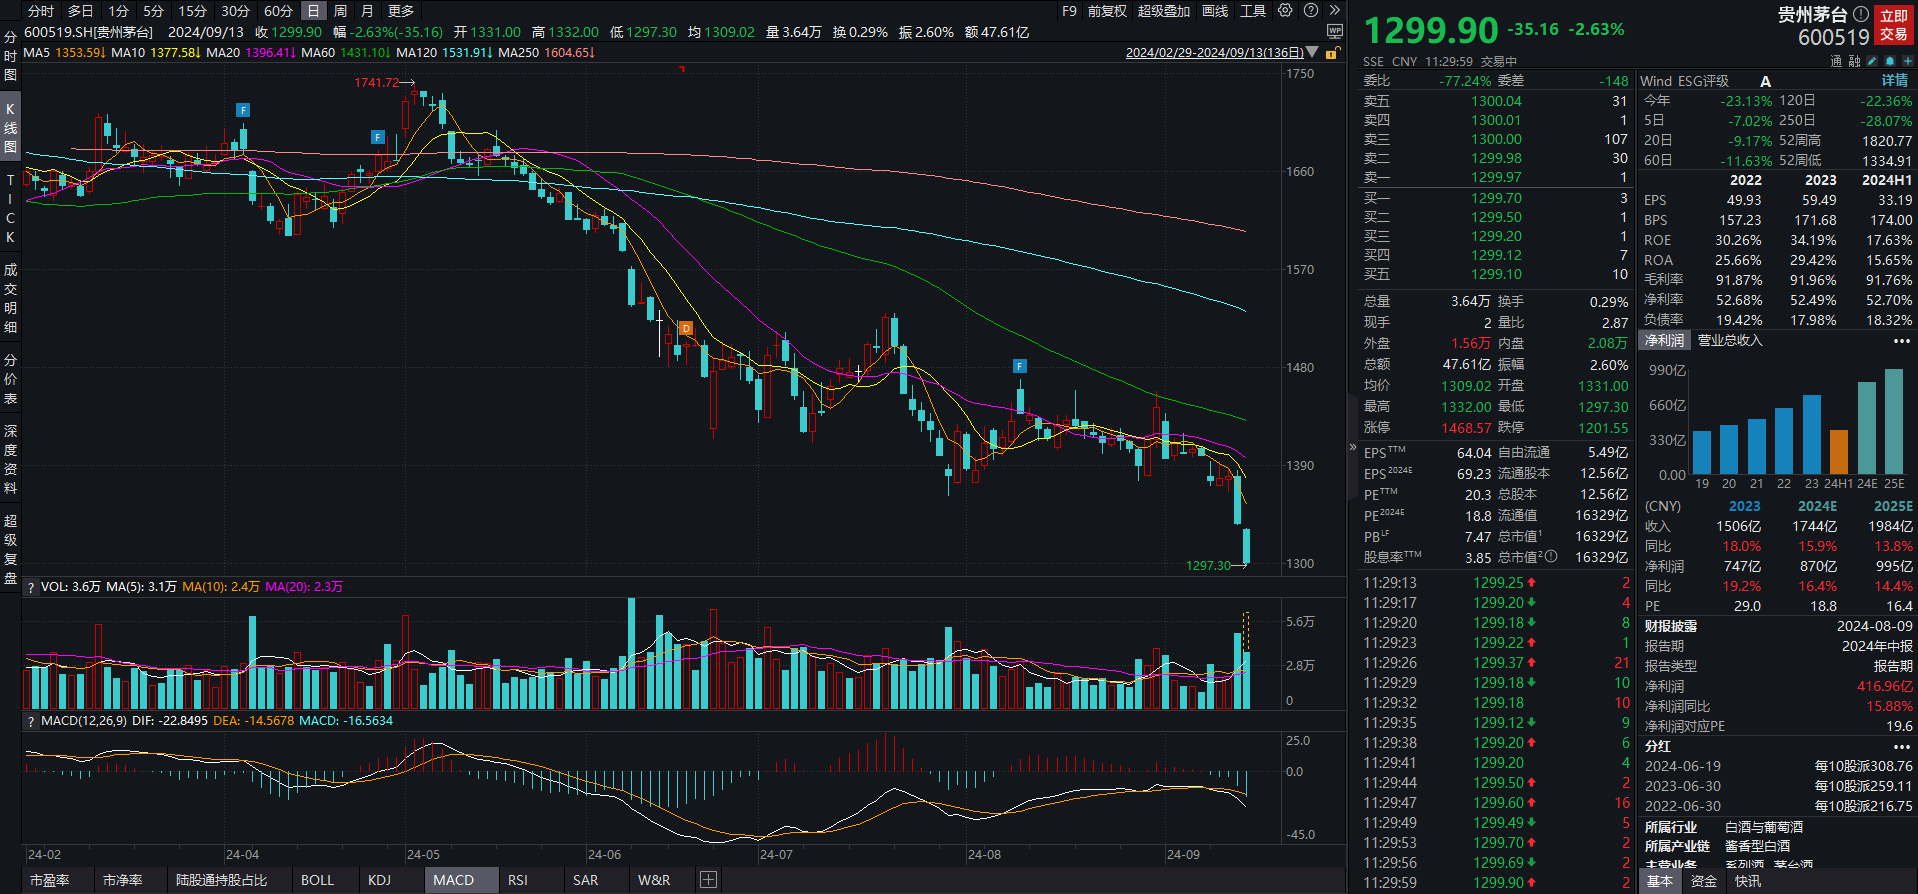Image resolution: width=1918 pixels, height=894 pixels.
Task: Click 融 margin badge
Action: pyautogui.click(x=1854, y=61)
